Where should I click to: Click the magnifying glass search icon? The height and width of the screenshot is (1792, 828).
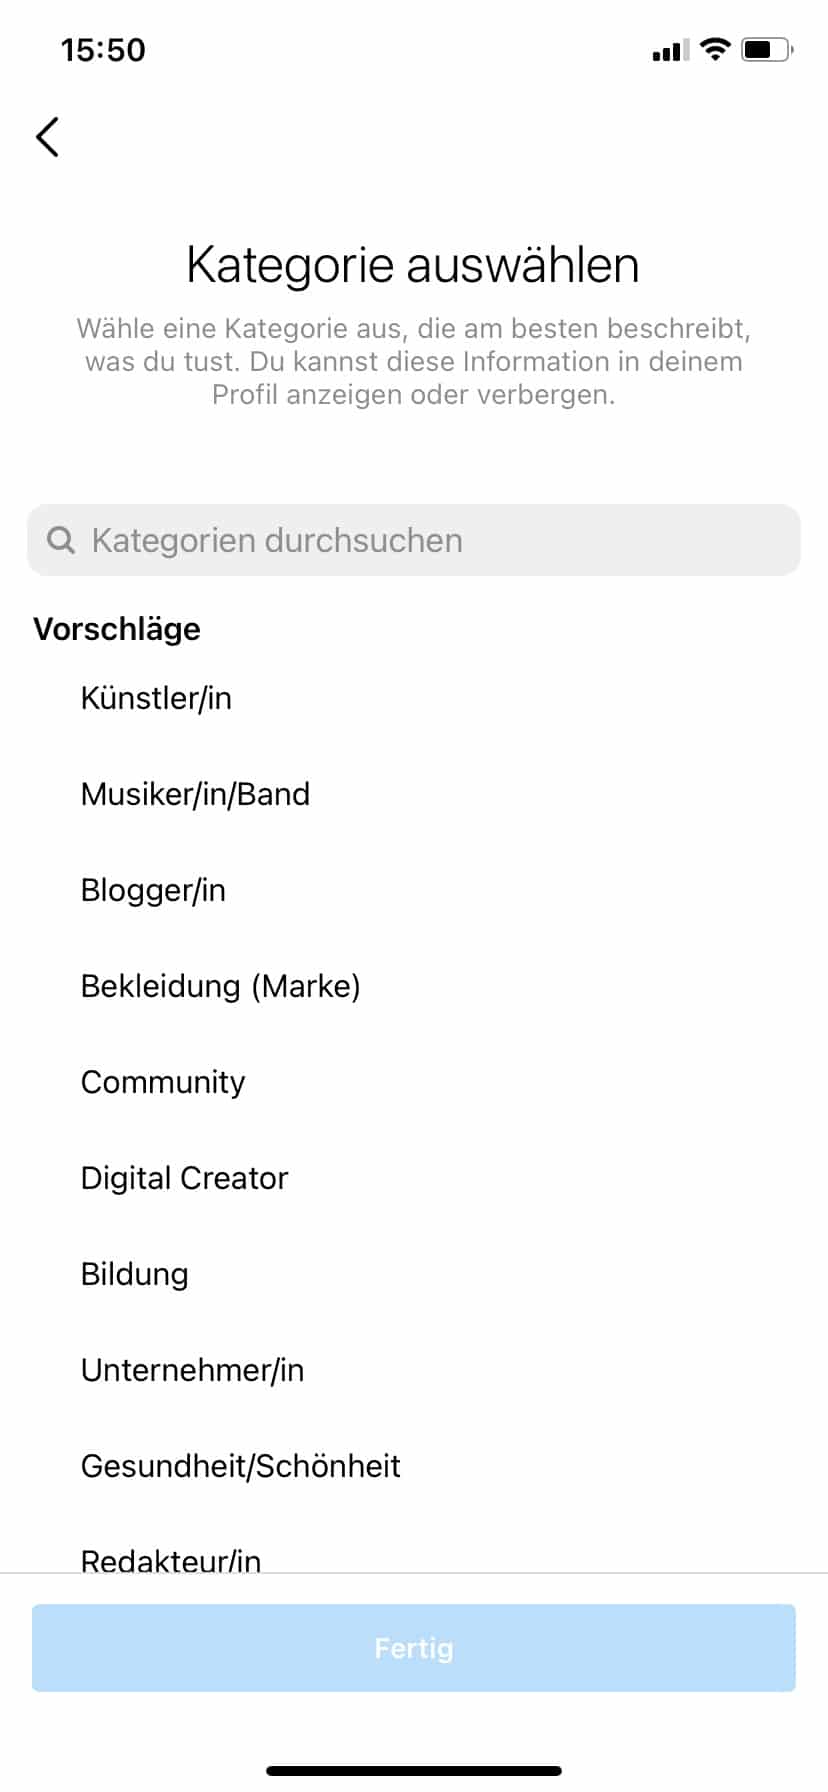click(x=61, y=540)
